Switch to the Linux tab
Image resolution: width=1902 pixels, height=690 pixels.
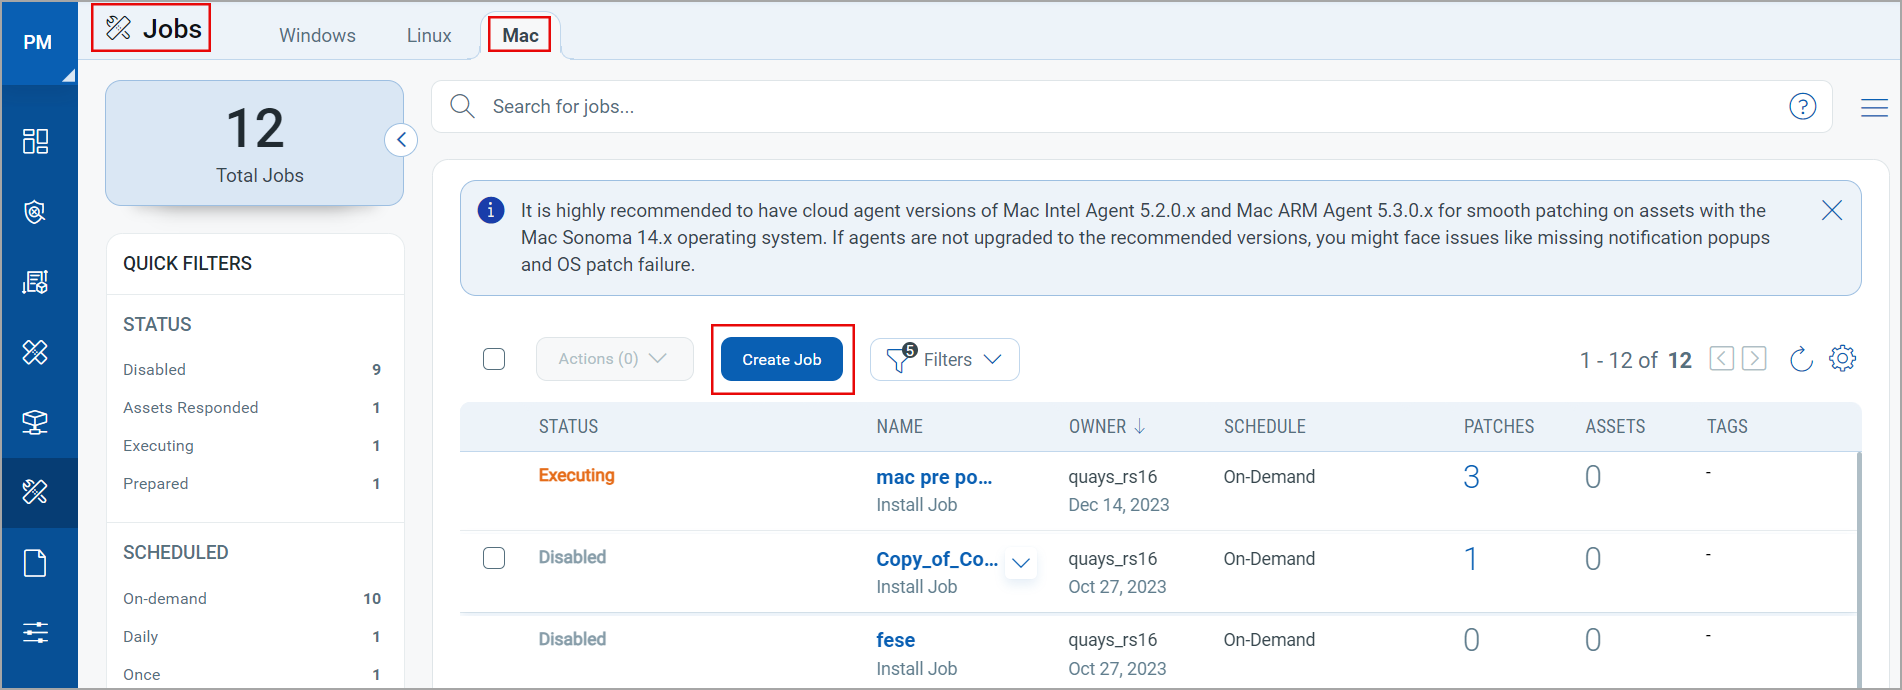coord(429,35)
